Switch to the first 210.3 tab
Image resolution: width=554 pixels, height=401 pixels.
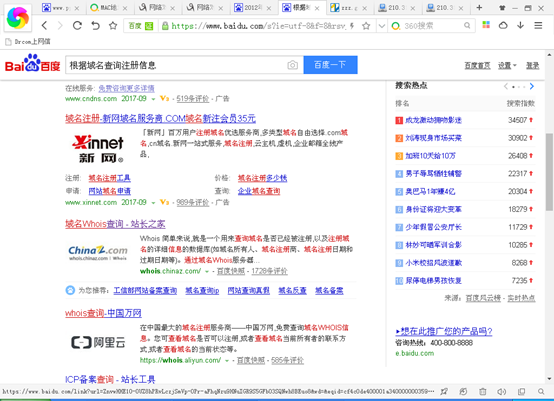pos(396,7)
